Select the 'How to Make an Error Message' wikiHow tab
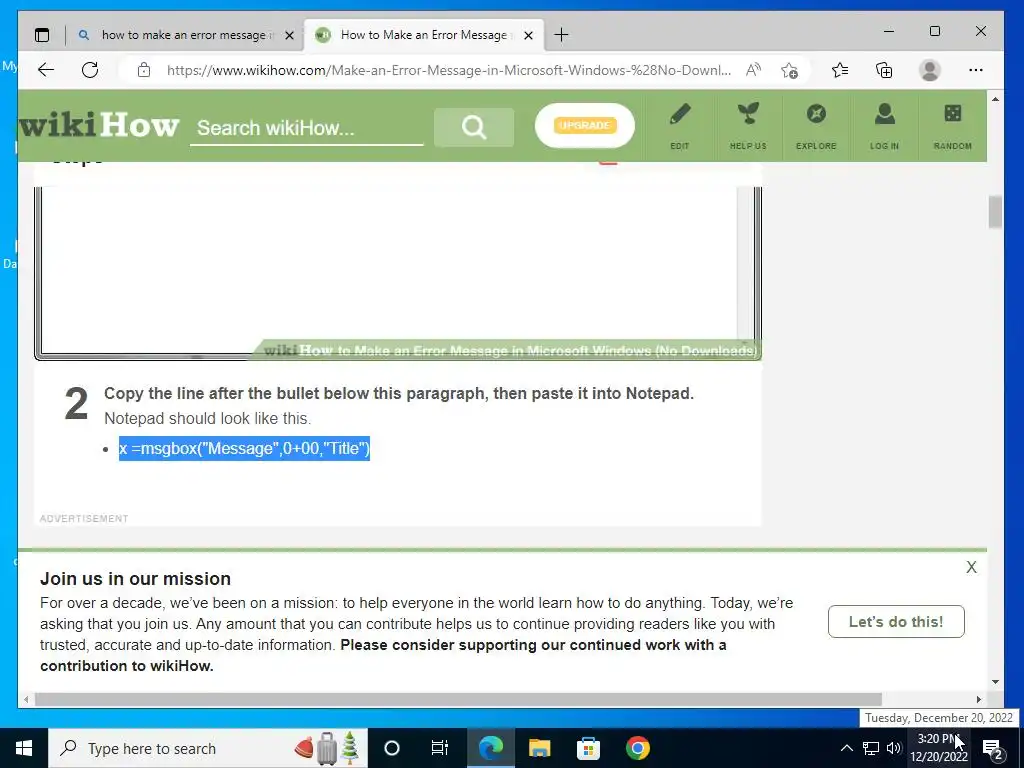 pyautogui.click(x=423, y=35)
